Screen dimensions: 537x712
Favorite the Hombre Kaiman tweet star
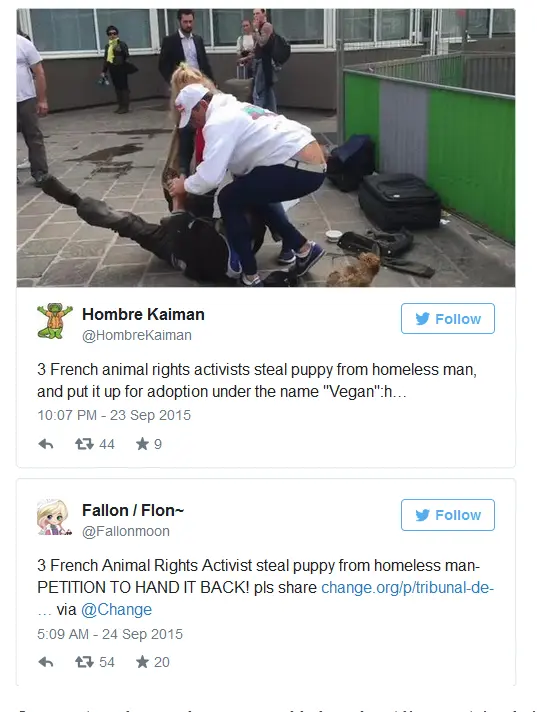click(x=142, y=444)
